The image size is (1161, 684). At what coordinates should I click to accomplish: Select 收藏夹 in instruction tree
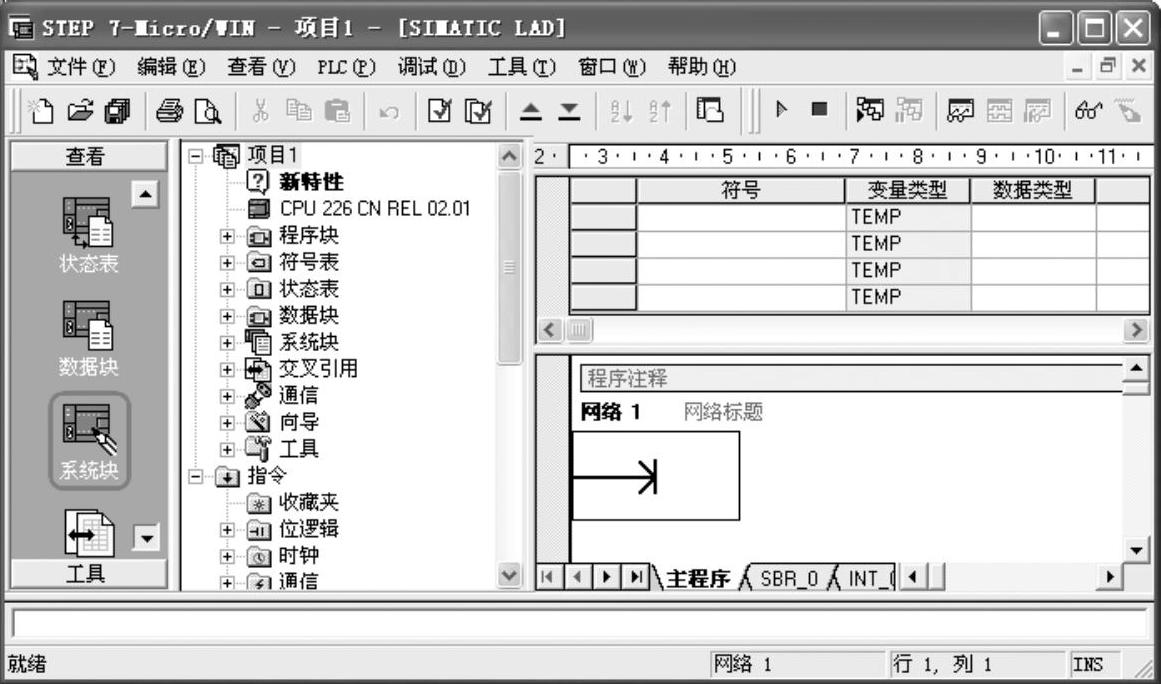[x=309, y=503]
